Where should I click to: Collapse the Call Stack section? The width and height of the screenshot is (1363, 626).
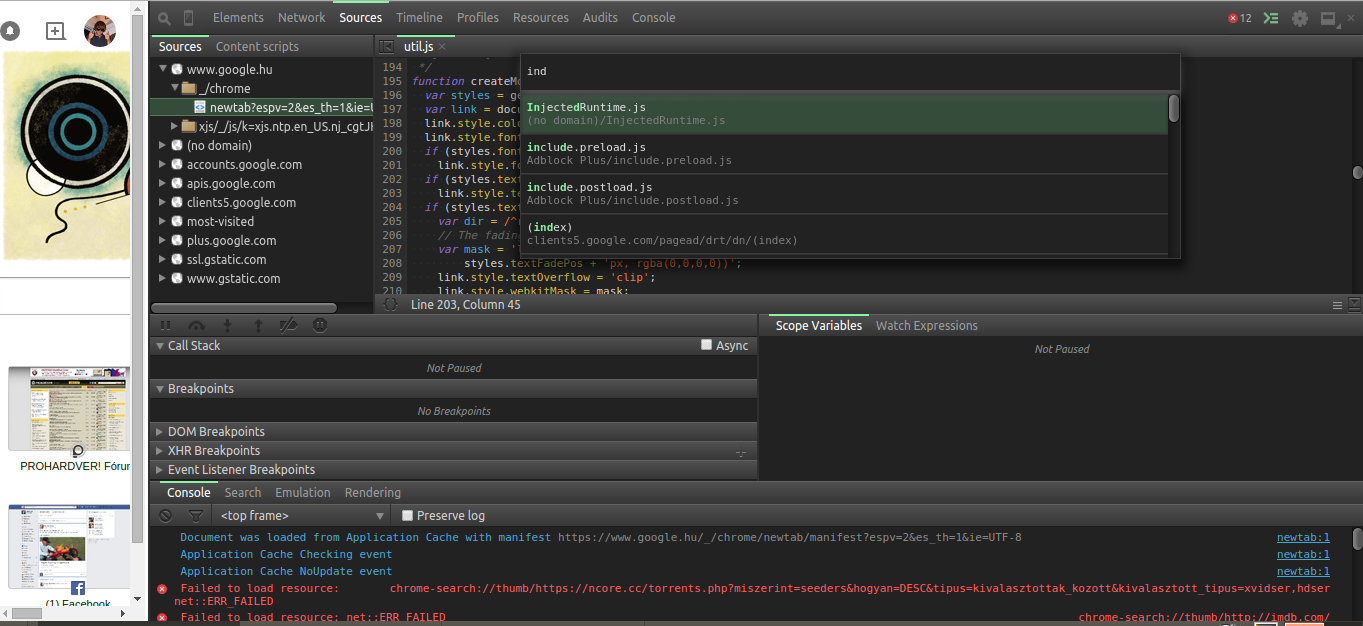point(194,346)
